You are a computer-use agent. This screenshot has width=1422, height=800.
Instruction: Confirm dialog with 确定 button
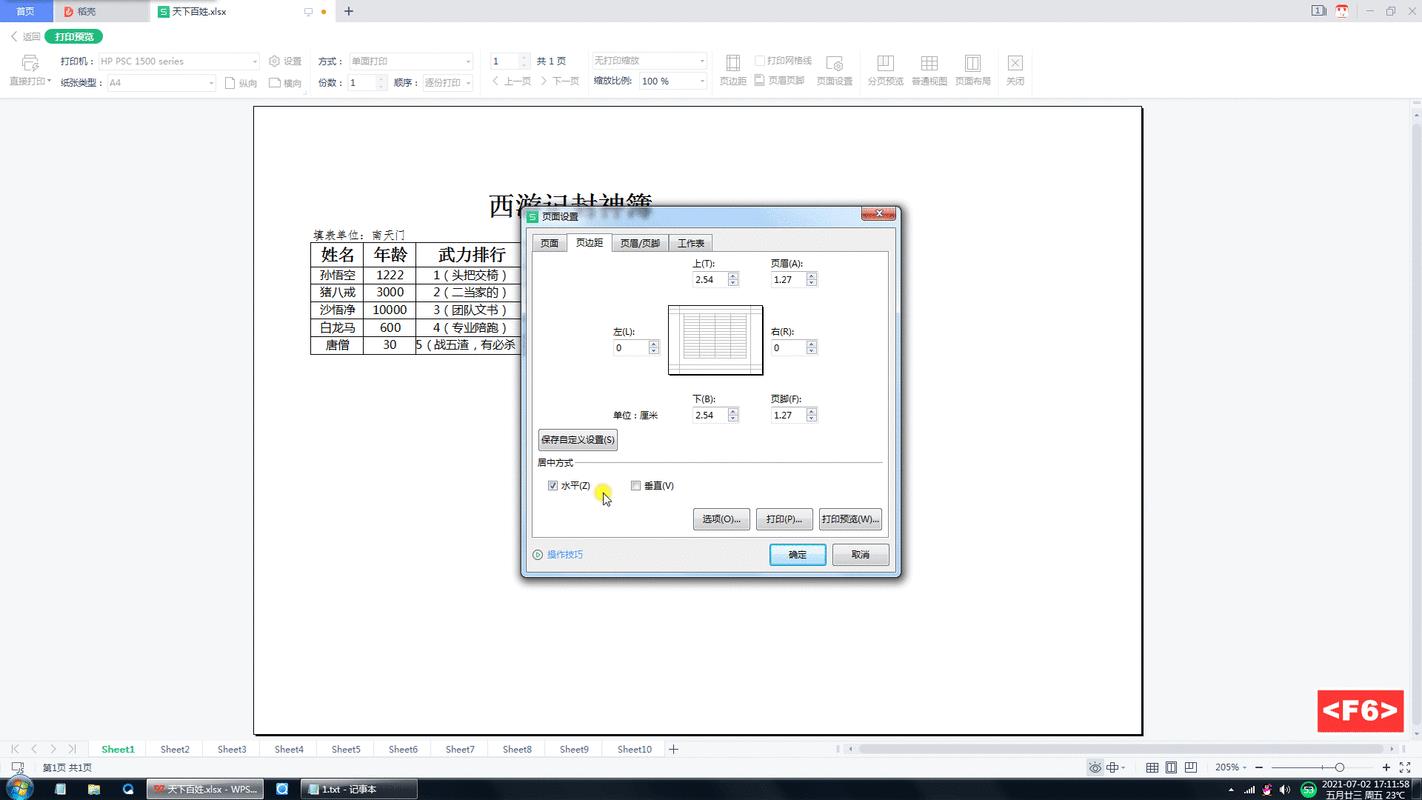pyautogui.click(x=798, y=555)
